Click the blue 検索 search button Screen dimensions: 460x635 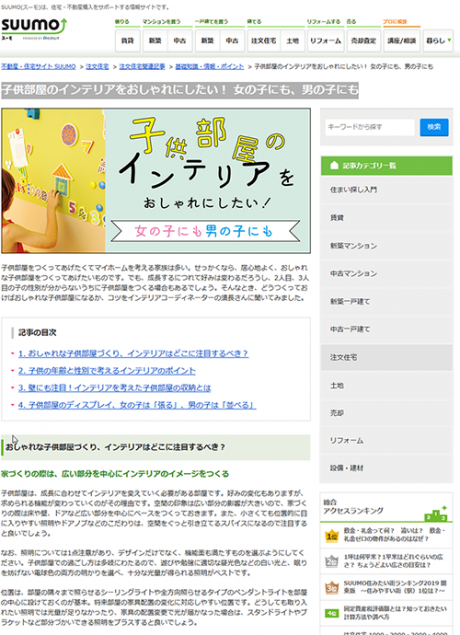pyautogui.click(x=434, y=127)
